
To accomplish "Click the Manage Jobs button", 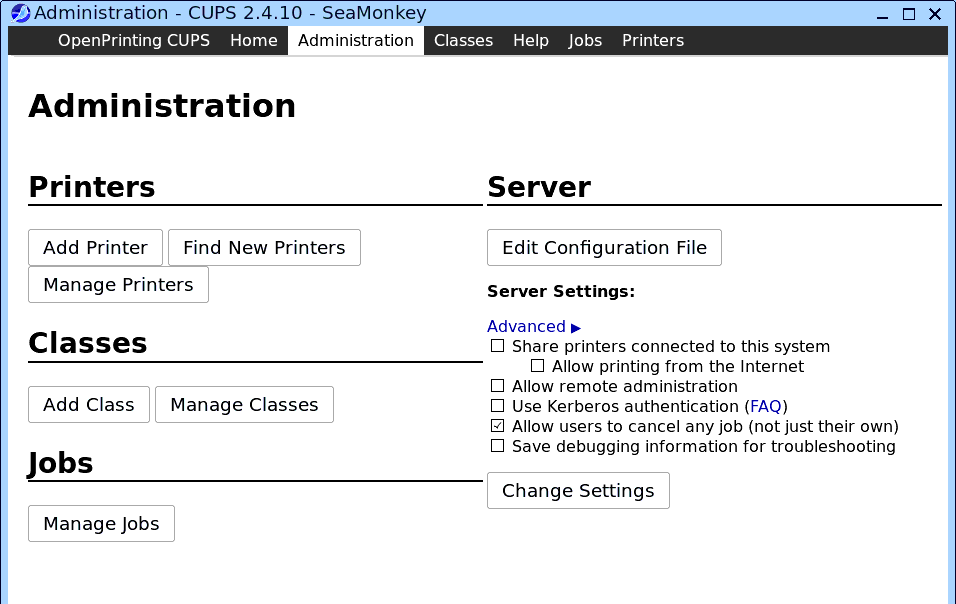I will (101, 524).
